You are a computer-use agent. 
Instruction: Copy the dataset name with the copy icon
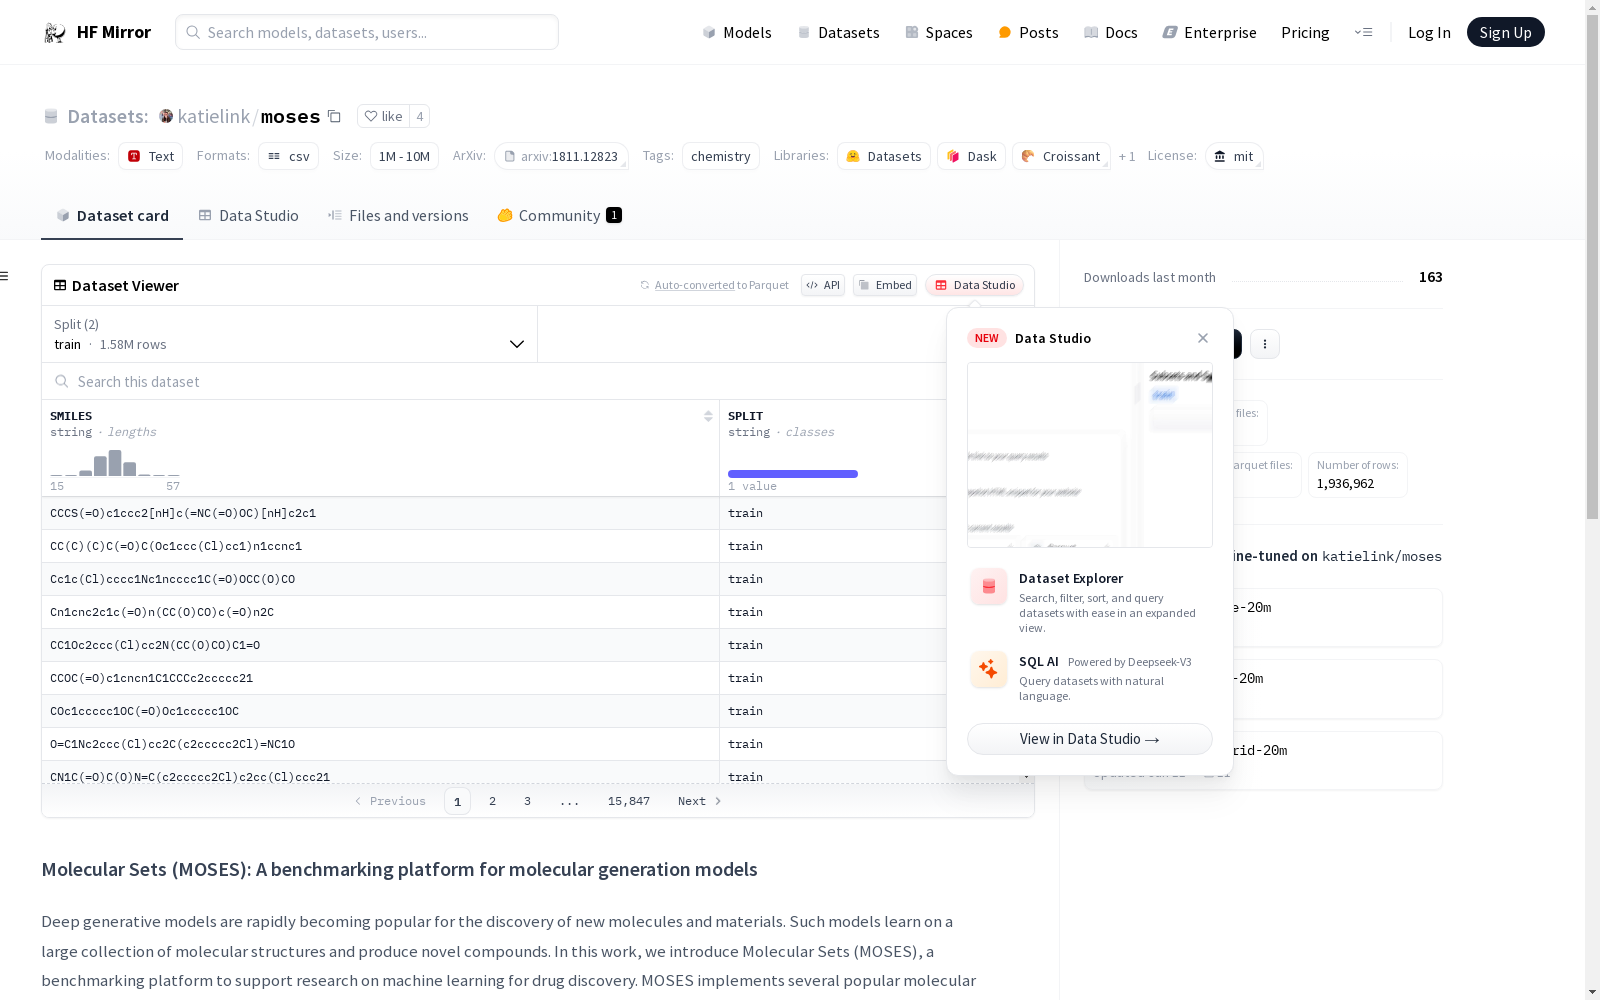334,116
